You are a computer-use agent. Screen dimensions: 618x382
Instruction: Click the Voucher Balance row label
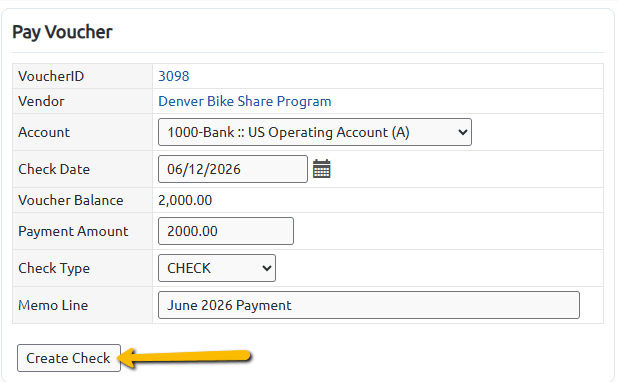[71, 200]
